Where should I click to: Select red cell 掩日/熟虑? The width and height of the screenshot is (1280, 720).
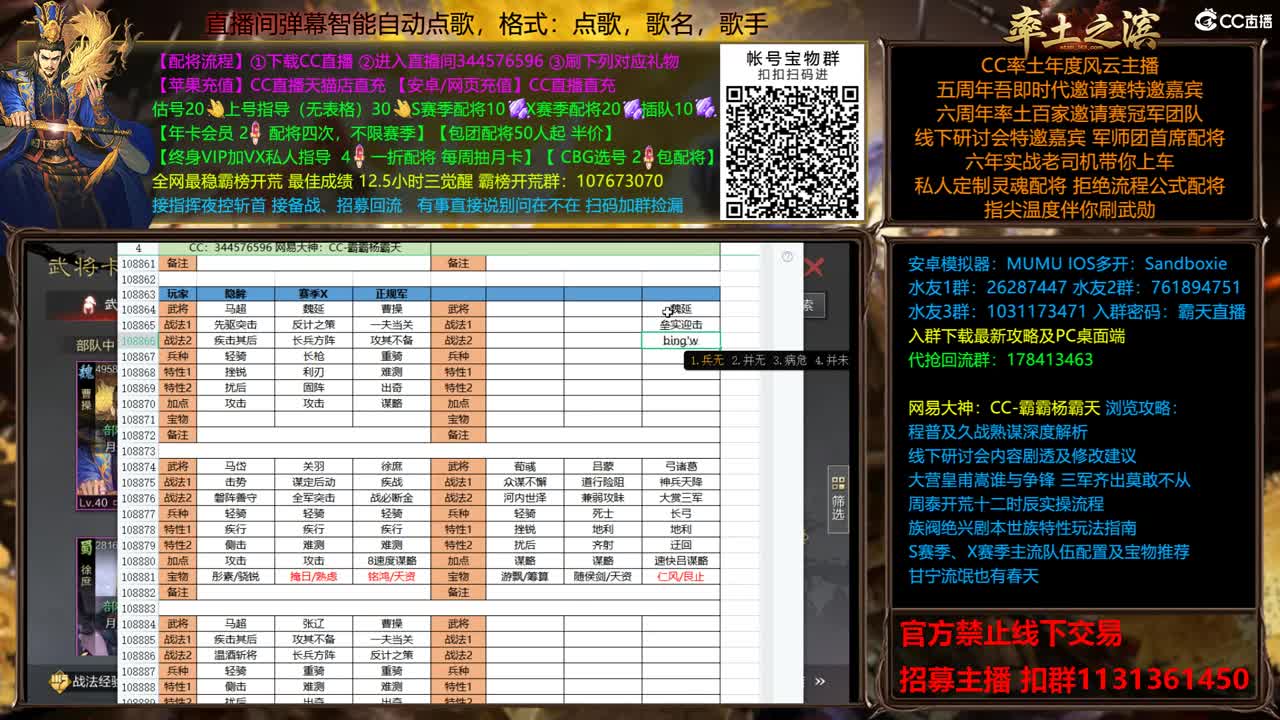click(313, 577)
